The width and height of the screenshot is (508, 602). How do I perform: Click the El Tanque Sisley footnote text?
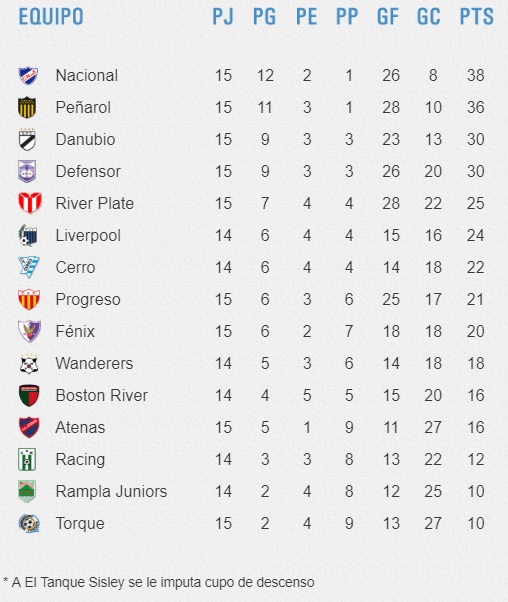tap(159, 582)
